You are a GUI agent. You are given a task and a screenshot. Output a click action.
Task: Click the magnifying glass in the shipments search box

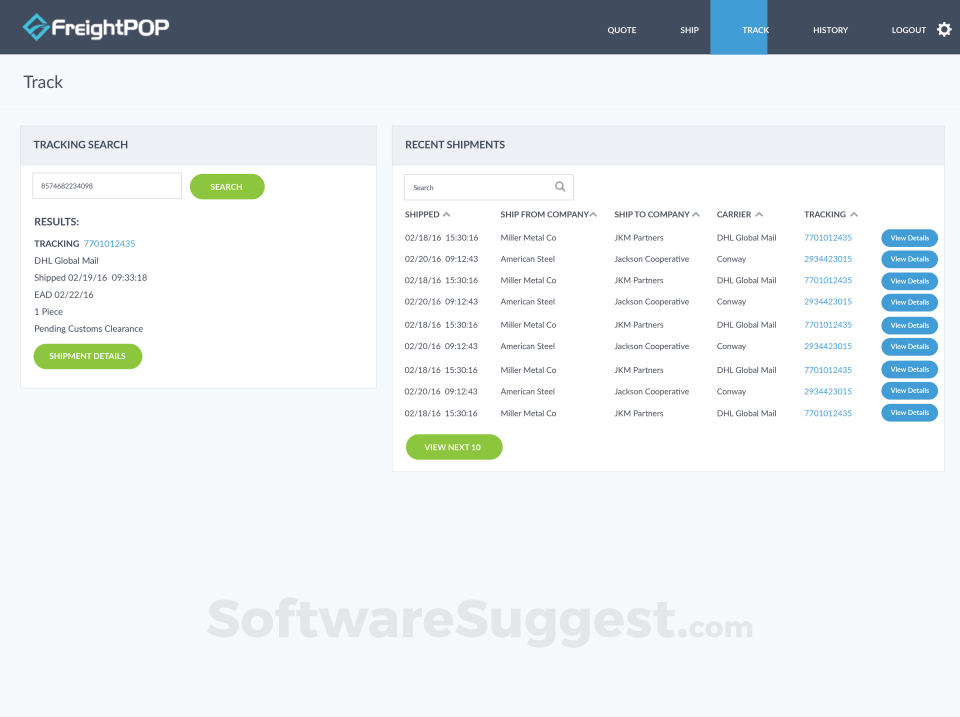click(560, 187)
